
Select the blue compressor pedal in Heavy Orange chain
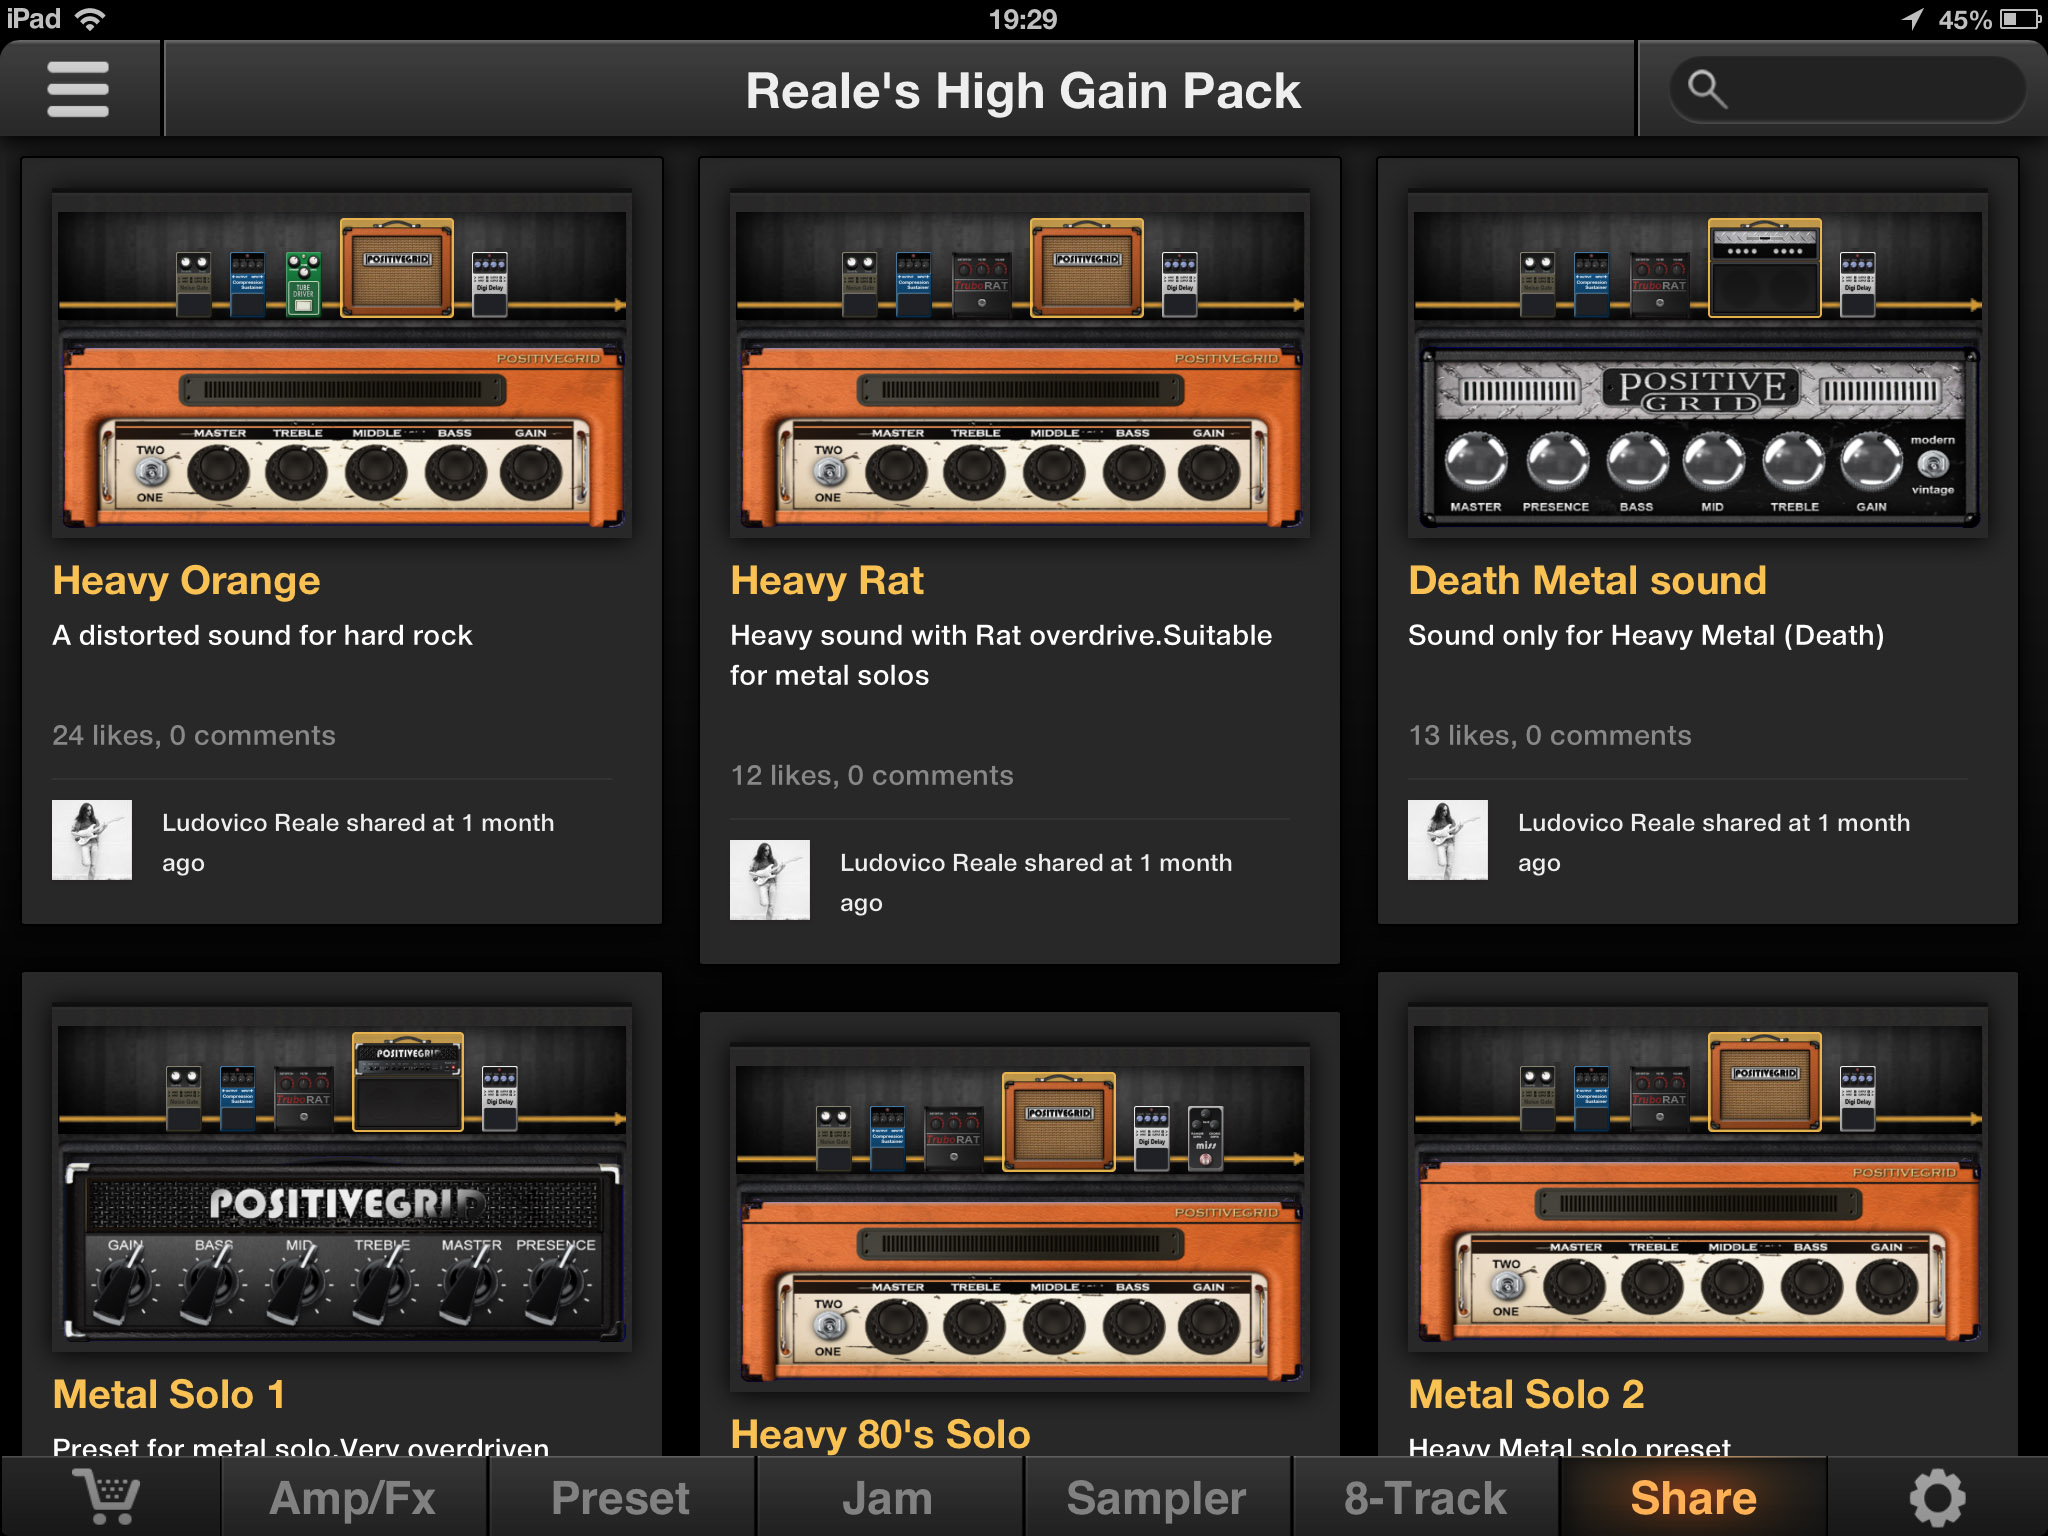(248, 285)
